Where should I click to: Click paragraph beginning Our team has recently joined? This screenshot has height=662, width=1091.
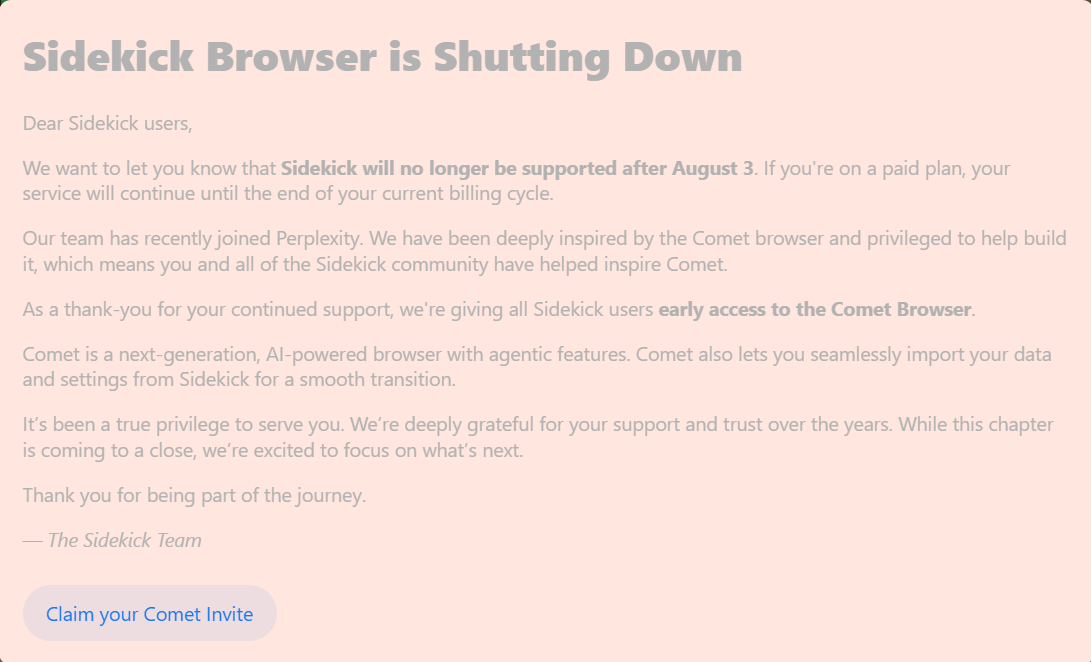pyautogui.click(x=545, y=251)
